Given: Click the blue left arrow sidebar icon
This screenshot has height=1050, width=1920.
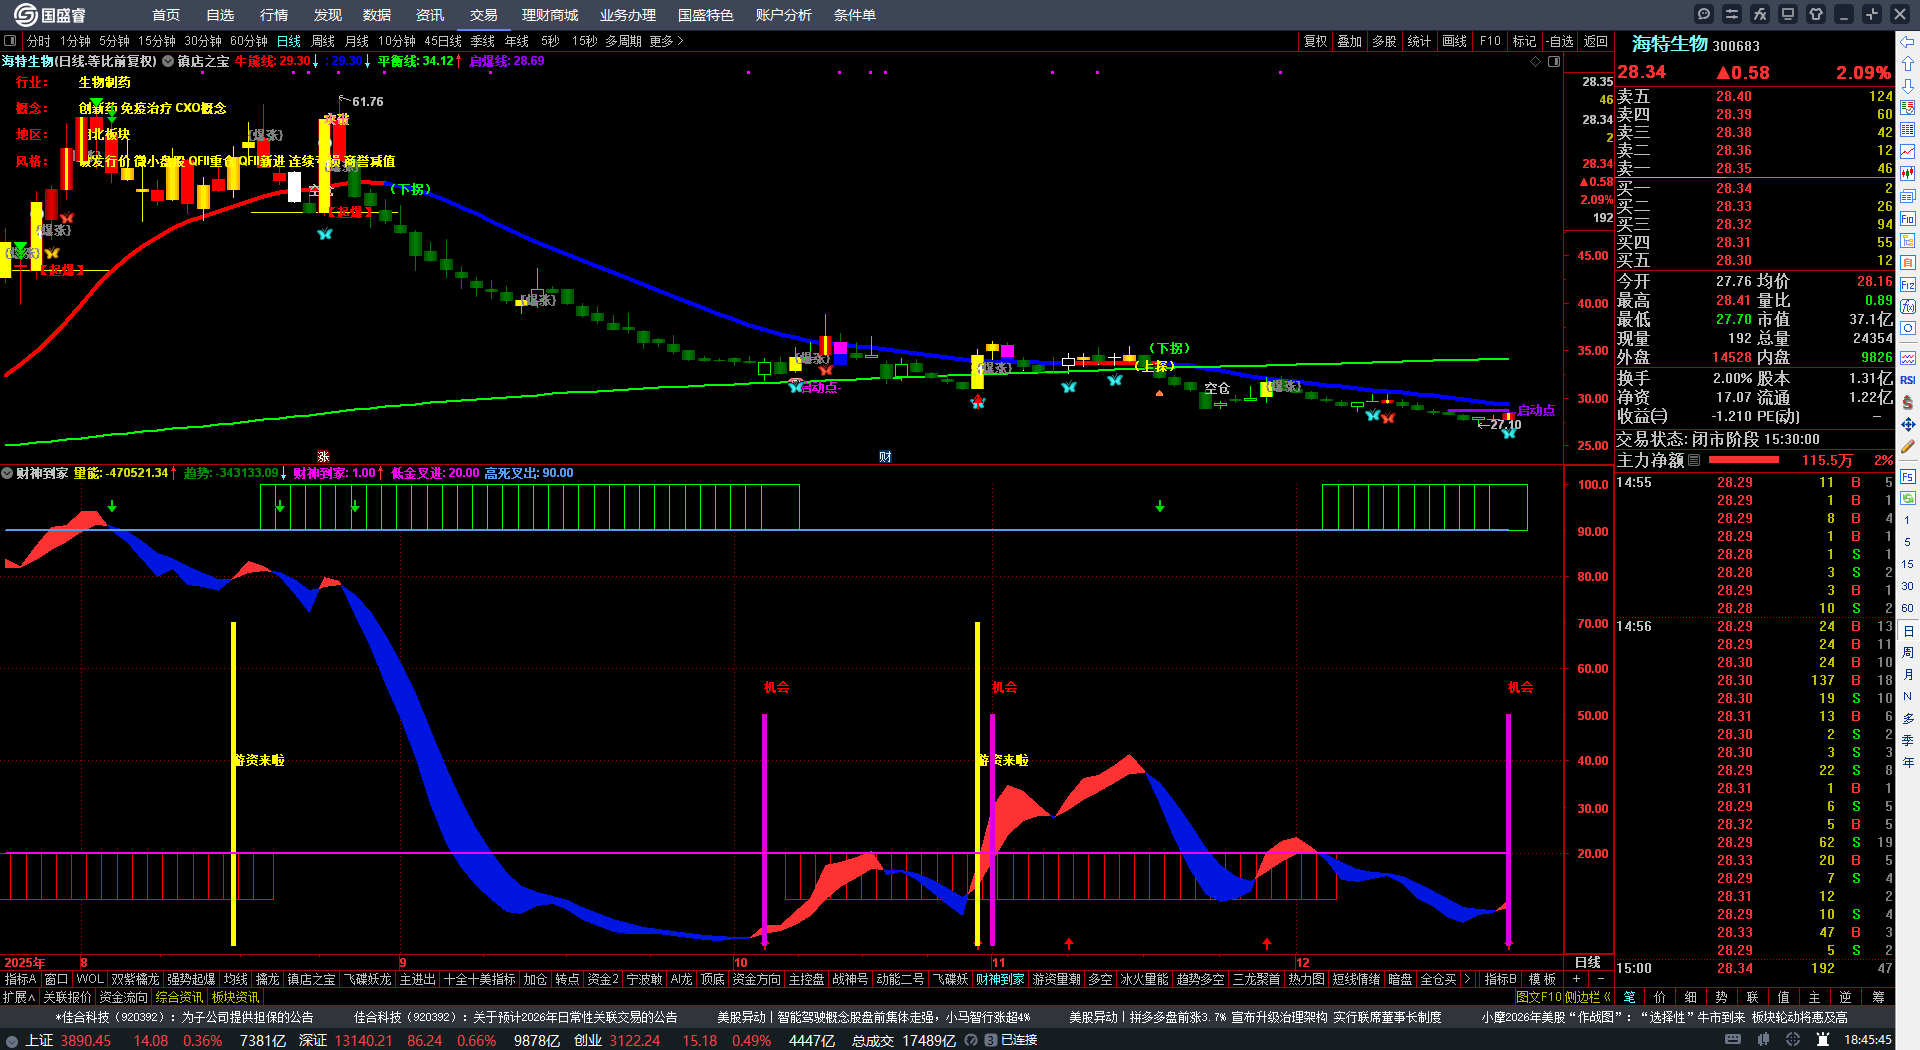Looking at the screenshot, I should pos(1908,42).
